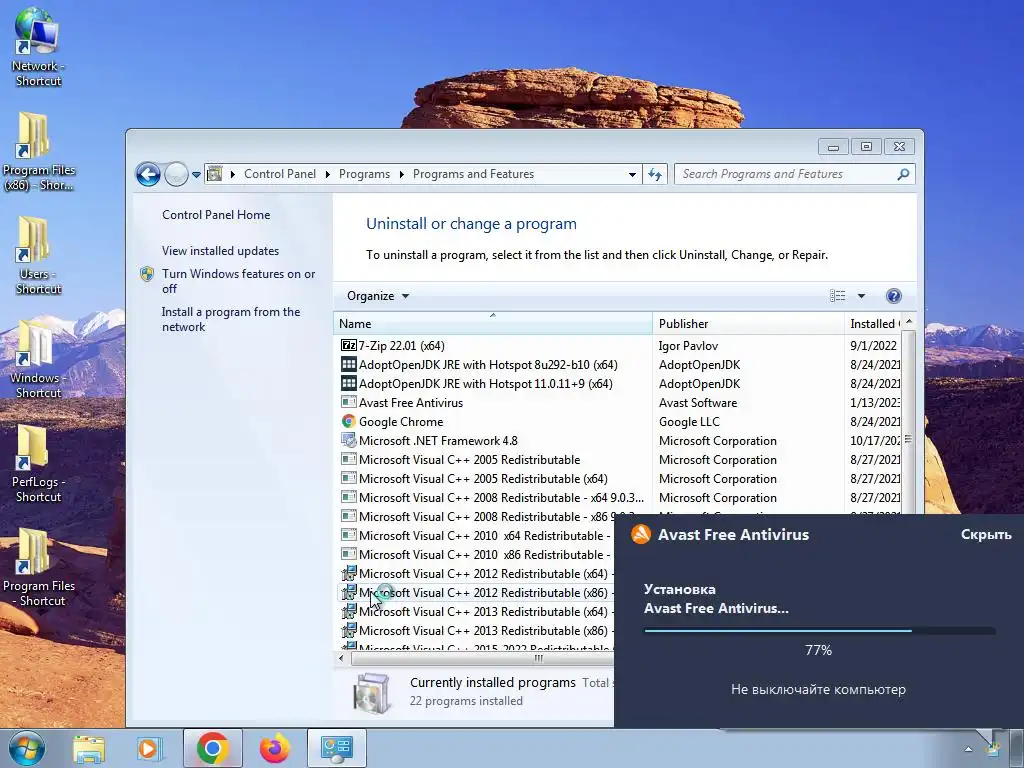Image resolution: width=1024 pixels, height=768 pixels.
Task: Open Program Files (x86) shortcut icon
Action: coord(38,152)
